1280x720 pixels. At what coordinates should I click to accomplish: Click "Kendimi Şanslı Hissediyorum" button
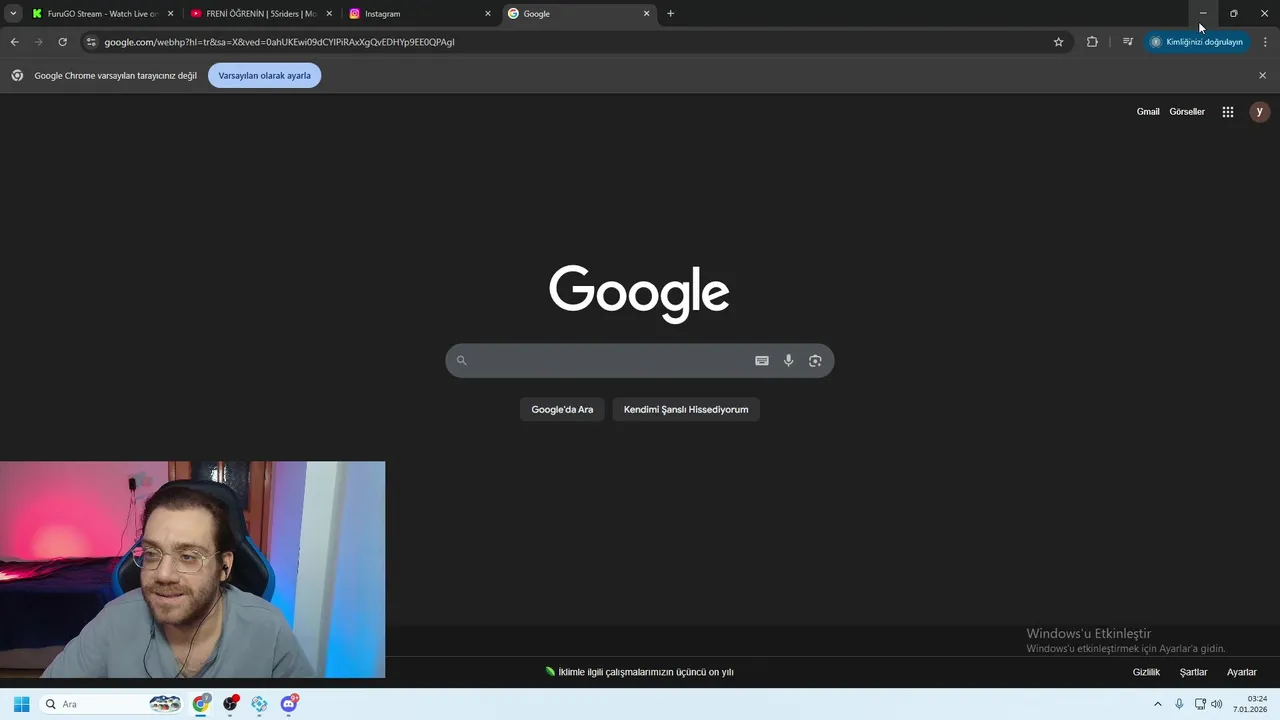pos(686,409)
